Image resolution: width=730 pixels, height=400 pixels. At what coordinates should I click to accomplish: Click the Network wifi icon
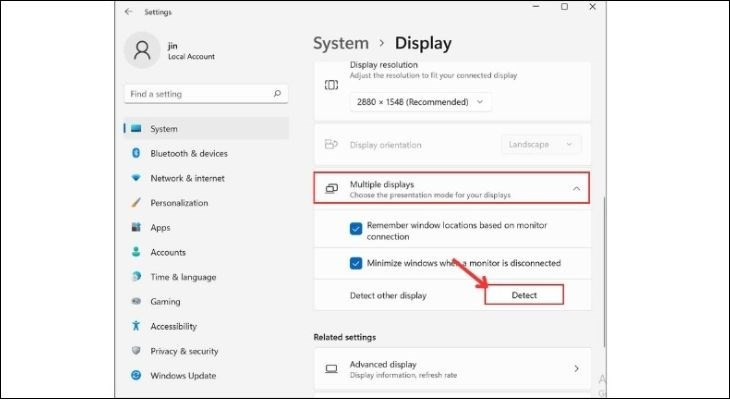point(136,178)
